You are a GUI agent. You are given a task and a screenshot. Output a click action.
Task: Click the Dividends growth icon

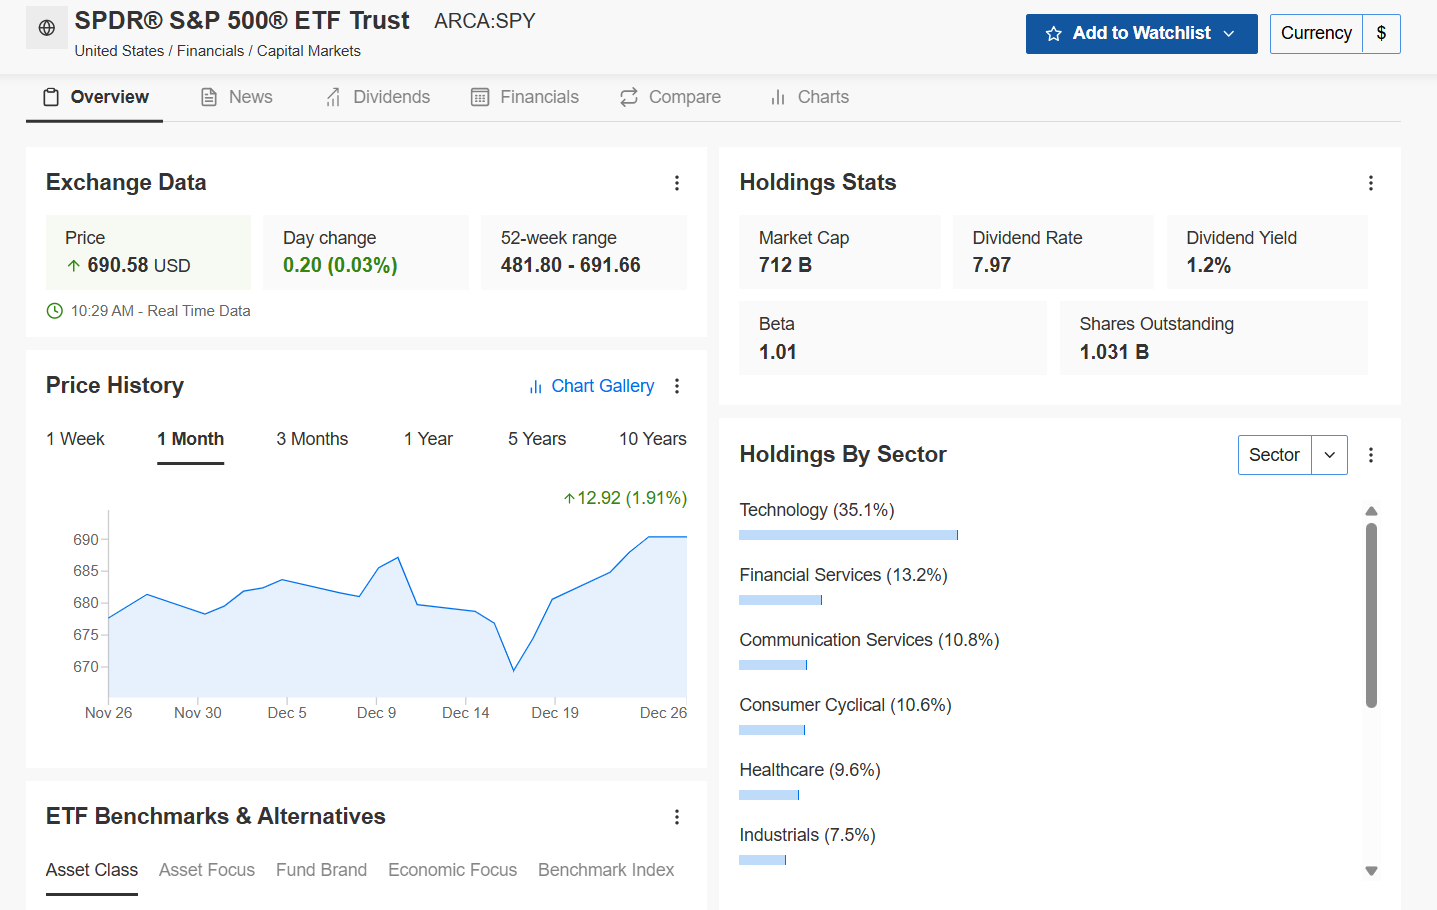[333, 97]
